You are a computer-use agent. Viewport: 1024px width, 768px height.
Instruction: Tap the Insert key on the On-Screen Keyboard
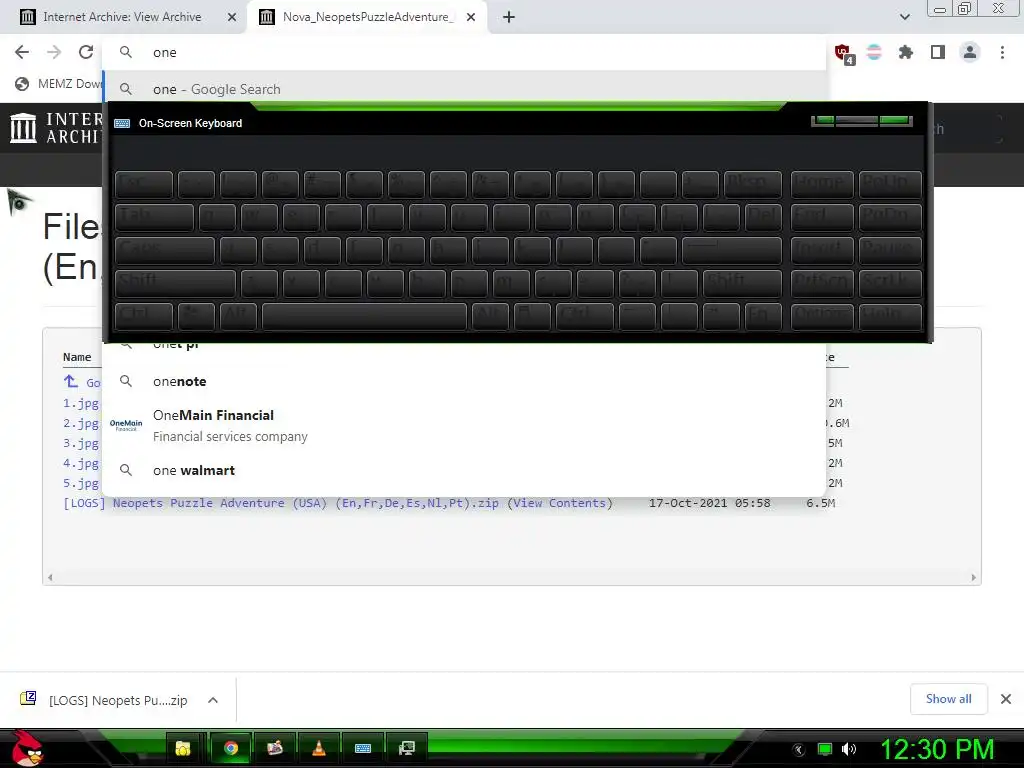click(822, 250)
